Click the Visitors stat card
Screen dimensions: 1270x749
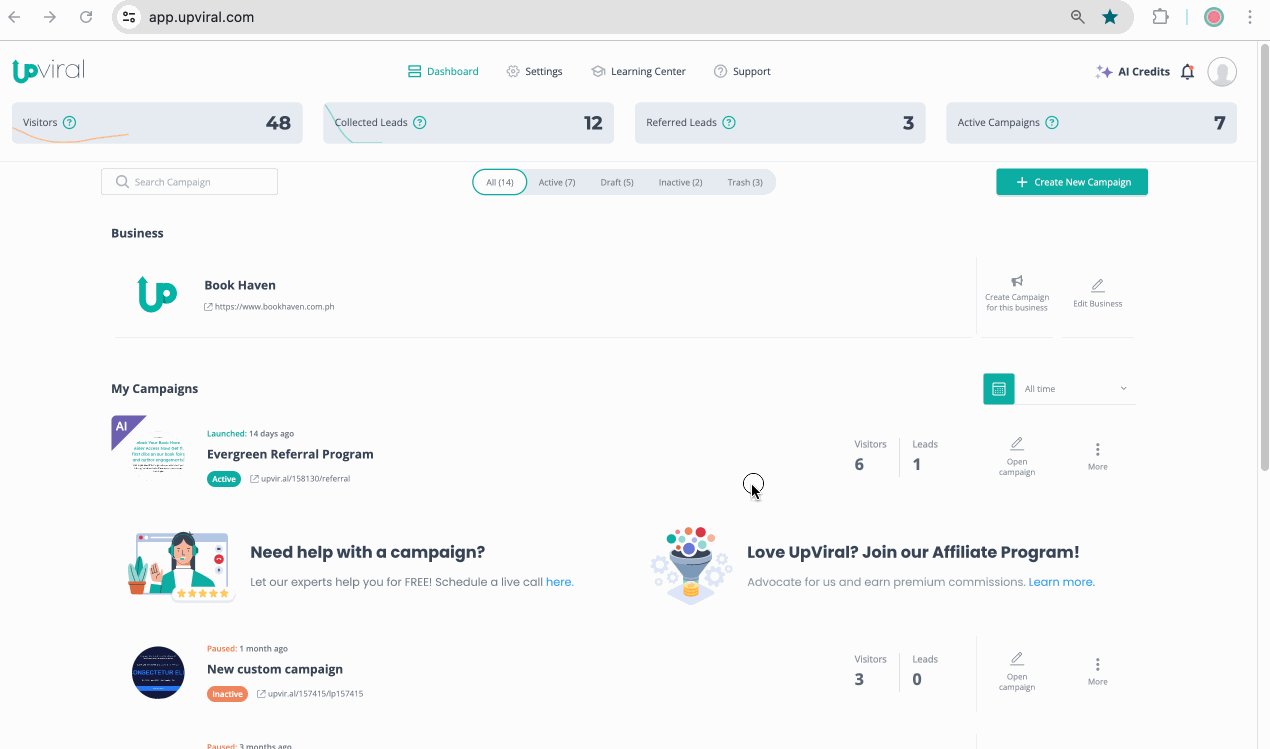coord(157,123)
